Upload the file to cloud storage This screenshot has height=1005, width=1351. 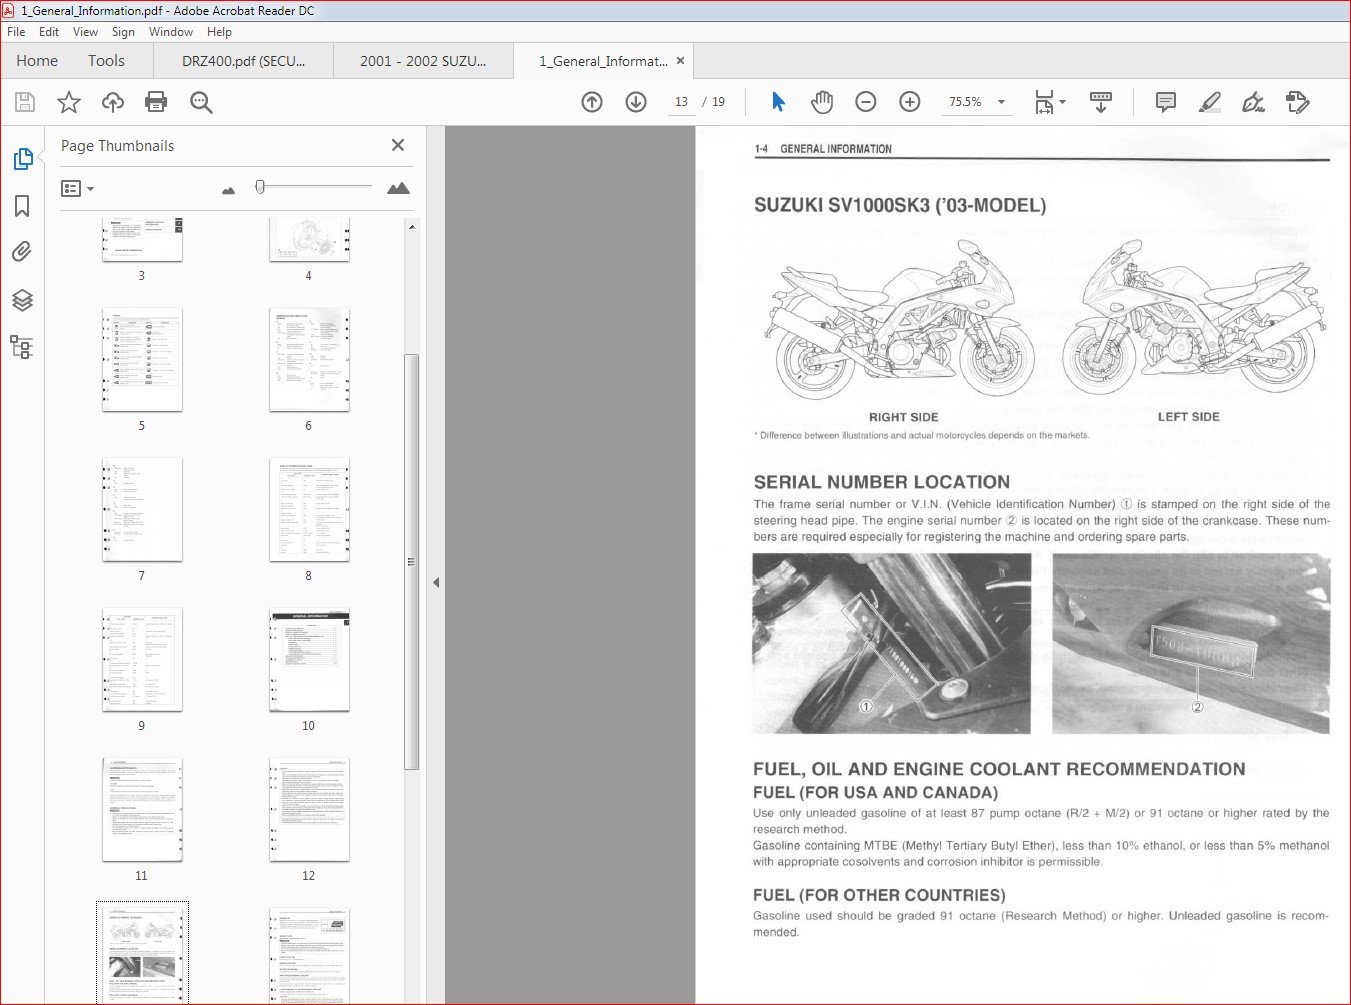pos(113,102)
